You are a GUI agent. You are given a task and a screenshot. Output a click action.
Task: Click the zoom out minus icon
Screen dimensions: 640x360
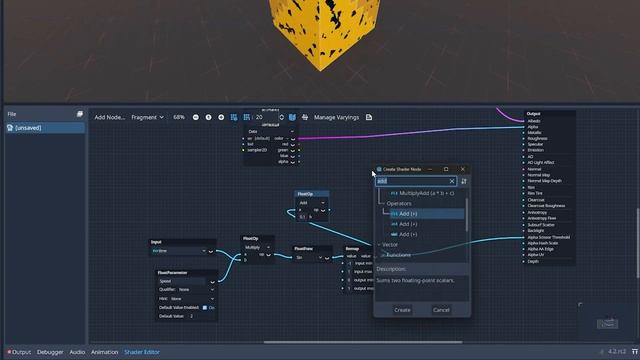pyautogui.click(x=196, y=117)
